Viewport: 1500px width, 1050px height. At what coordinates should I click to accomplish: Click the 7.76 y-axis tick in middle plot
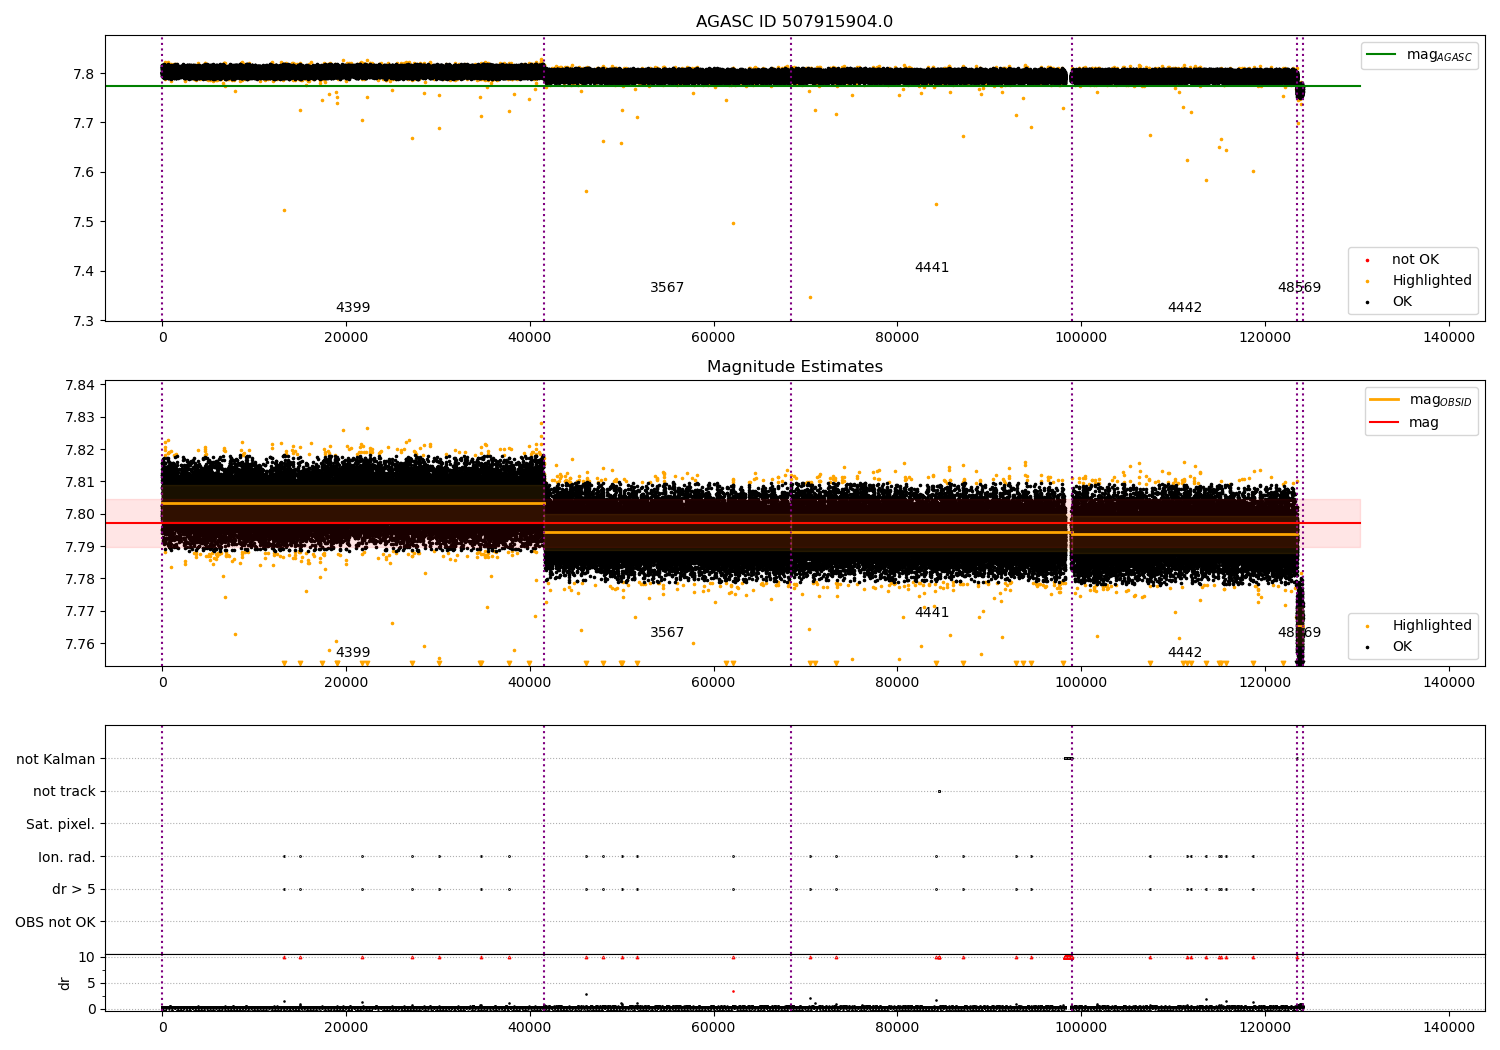[x=81, y=643]
